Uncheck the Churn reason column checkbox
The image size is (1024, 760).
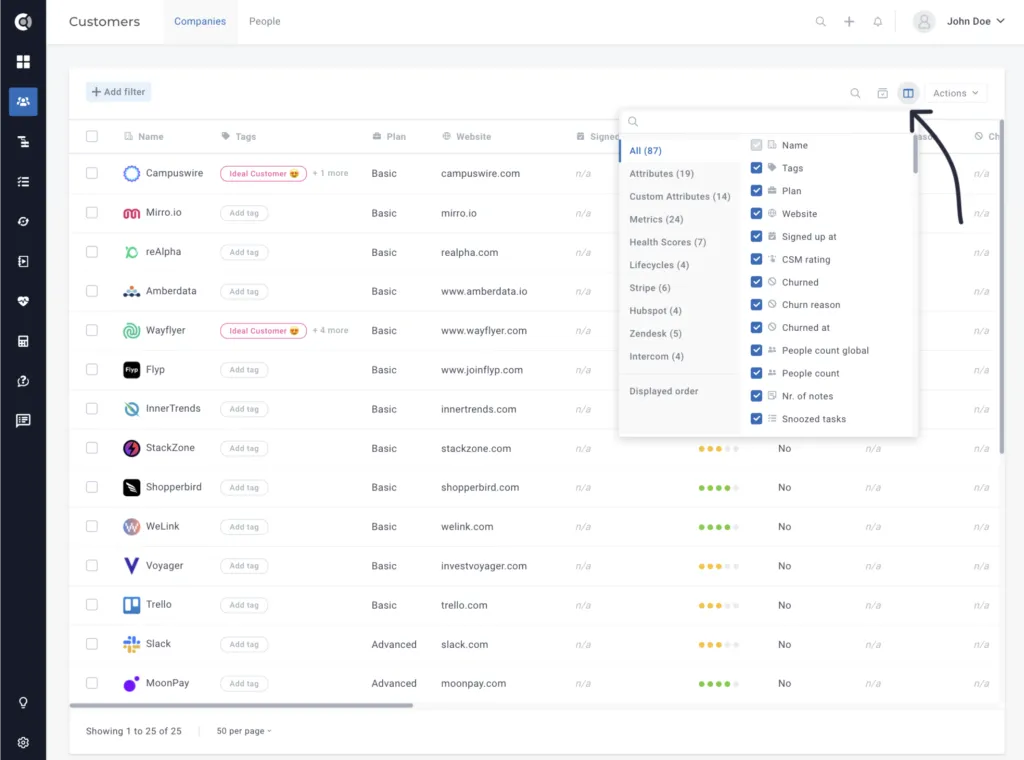pyautogui.click(x=756, y=304)
